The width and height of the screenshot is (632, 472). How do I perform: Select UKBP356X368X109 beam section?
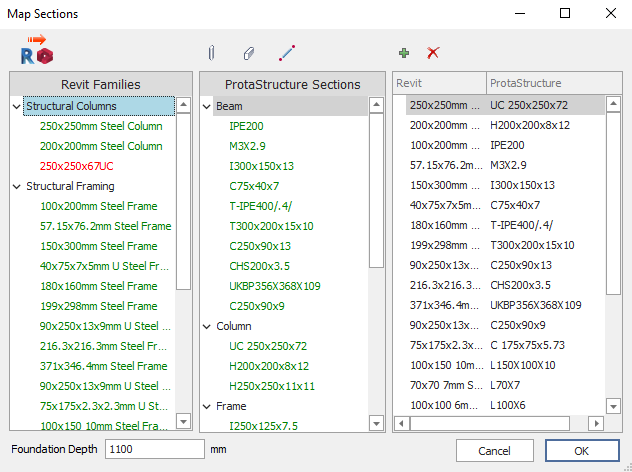click(272, 286)
